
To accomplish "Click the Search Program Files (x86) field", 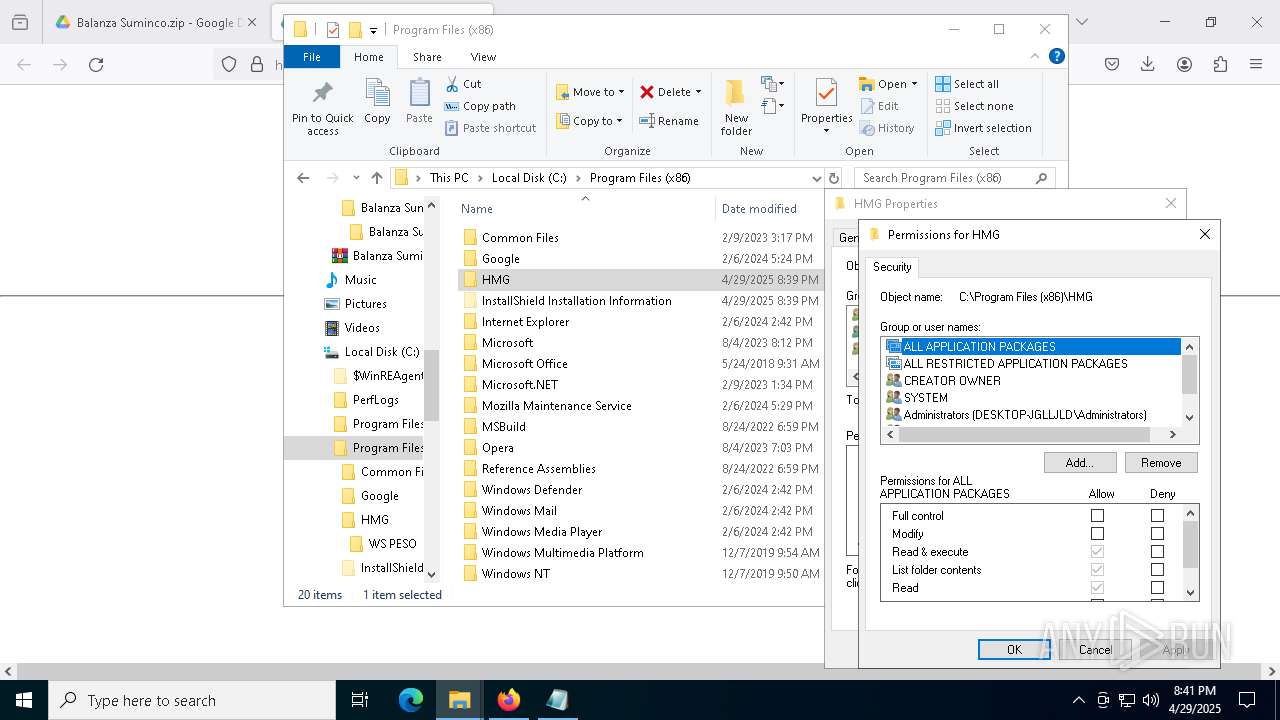I will click(953, 178).
